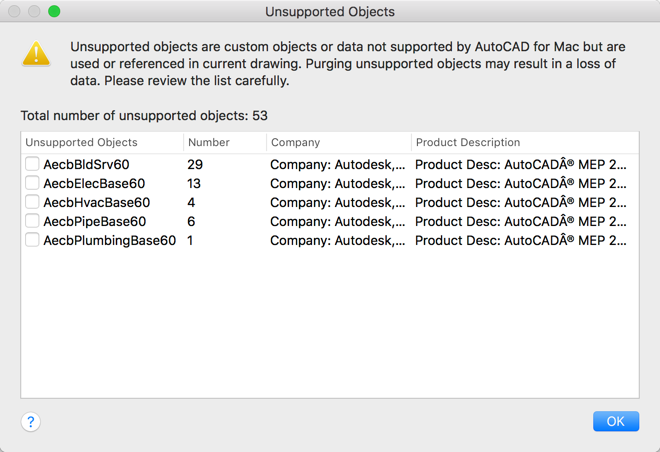Click the AecbPipeBase60 product description text
Image resolution: width=660 pixels, height=452 pixels.
click(x=521, y=221)
